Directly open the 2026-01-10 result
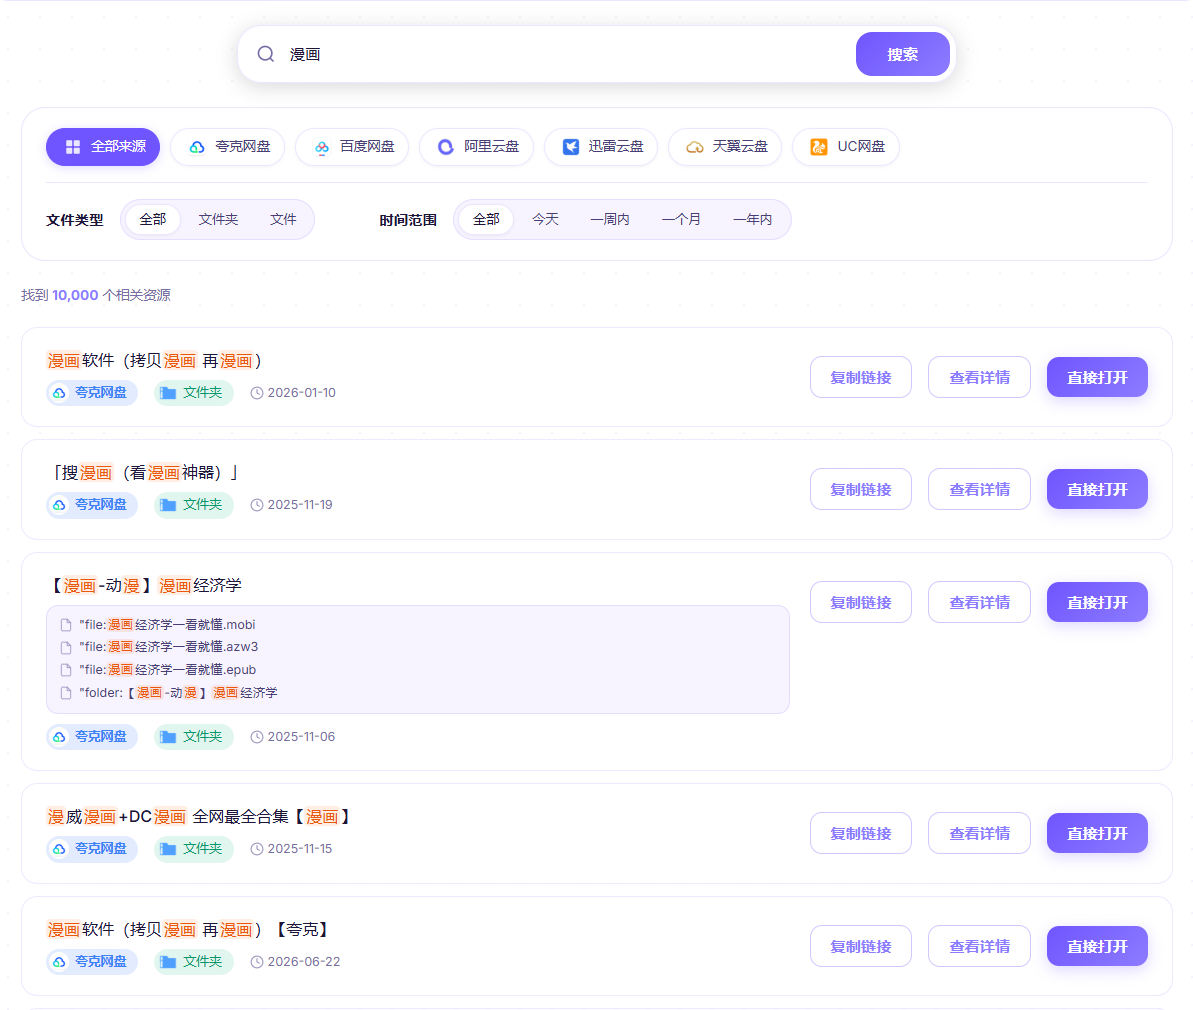 1097,378
